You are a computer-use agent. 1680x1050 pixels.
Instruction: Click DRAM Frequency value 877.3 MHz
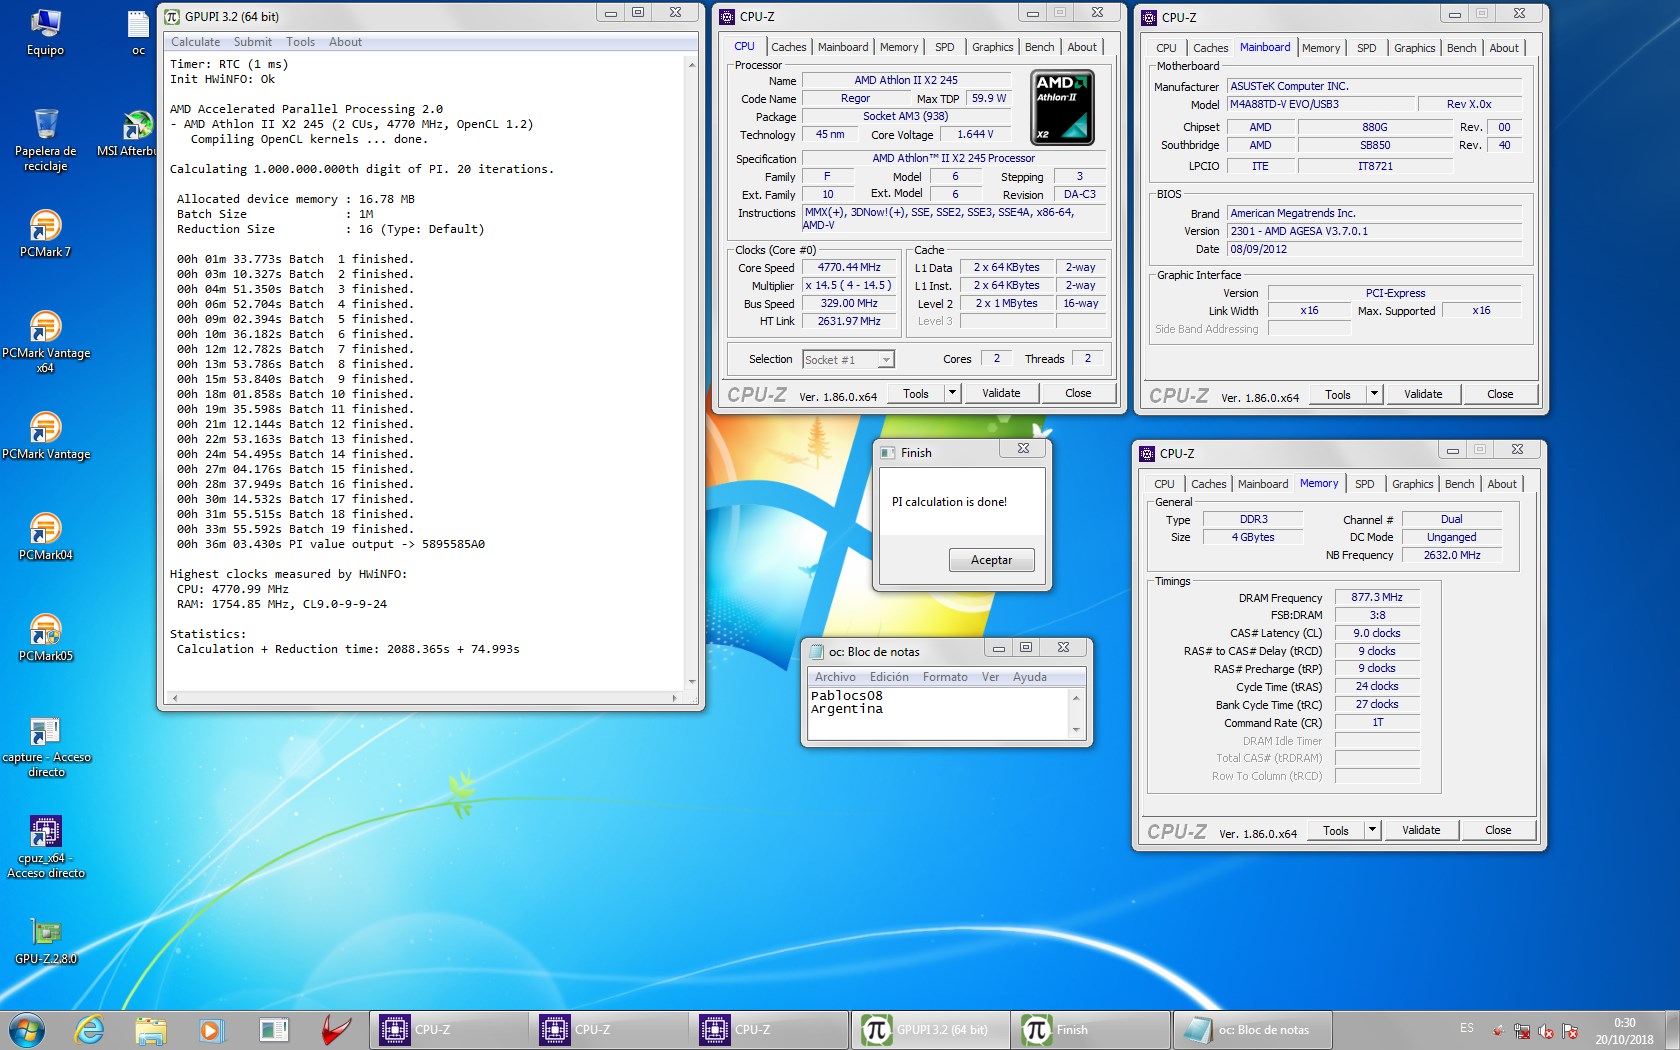[1377, 597]
